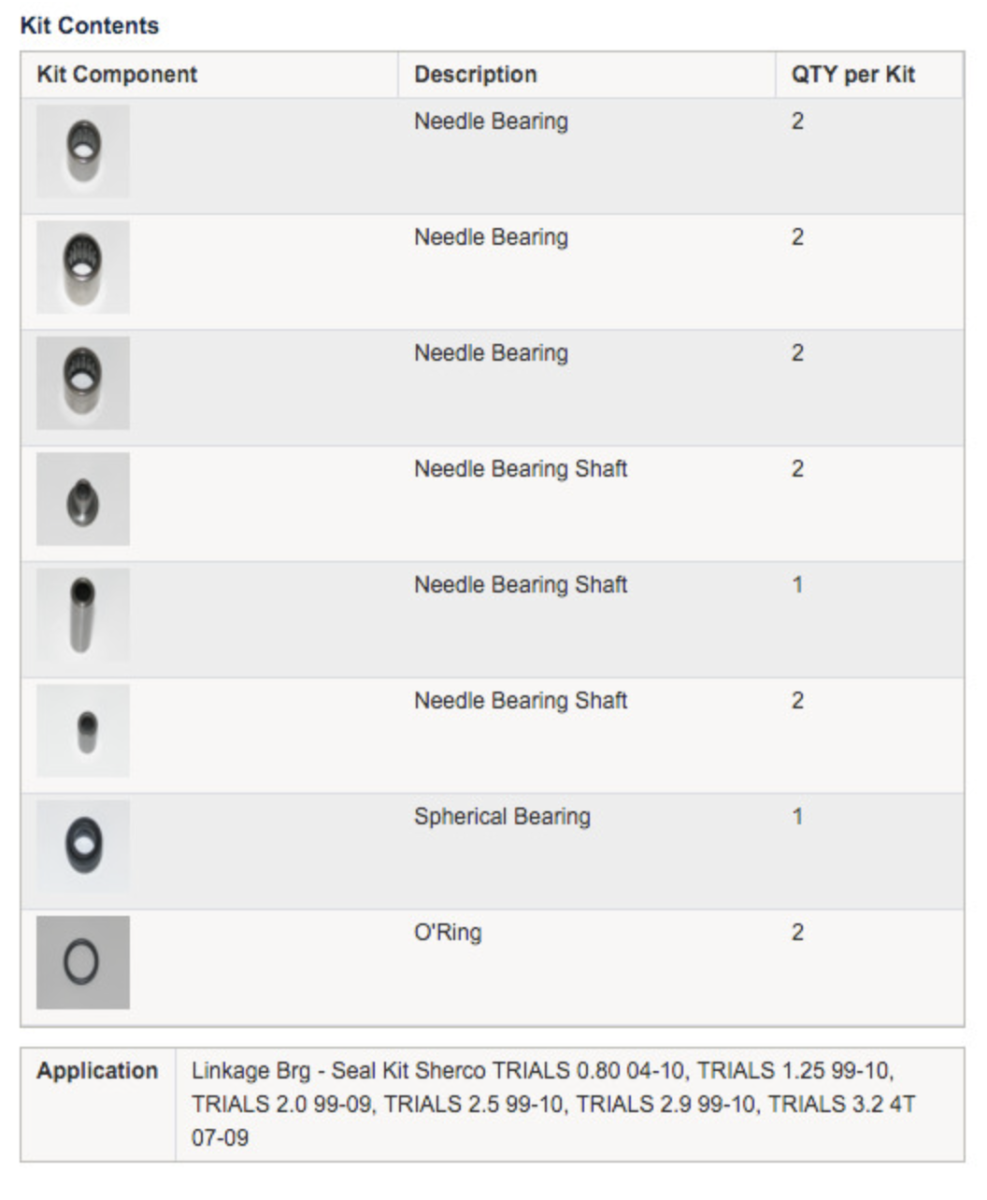The width and height of the screenshot is (987, 1200).
Task: Select the O'Ring description text
Action: click(x=448, y=933)
